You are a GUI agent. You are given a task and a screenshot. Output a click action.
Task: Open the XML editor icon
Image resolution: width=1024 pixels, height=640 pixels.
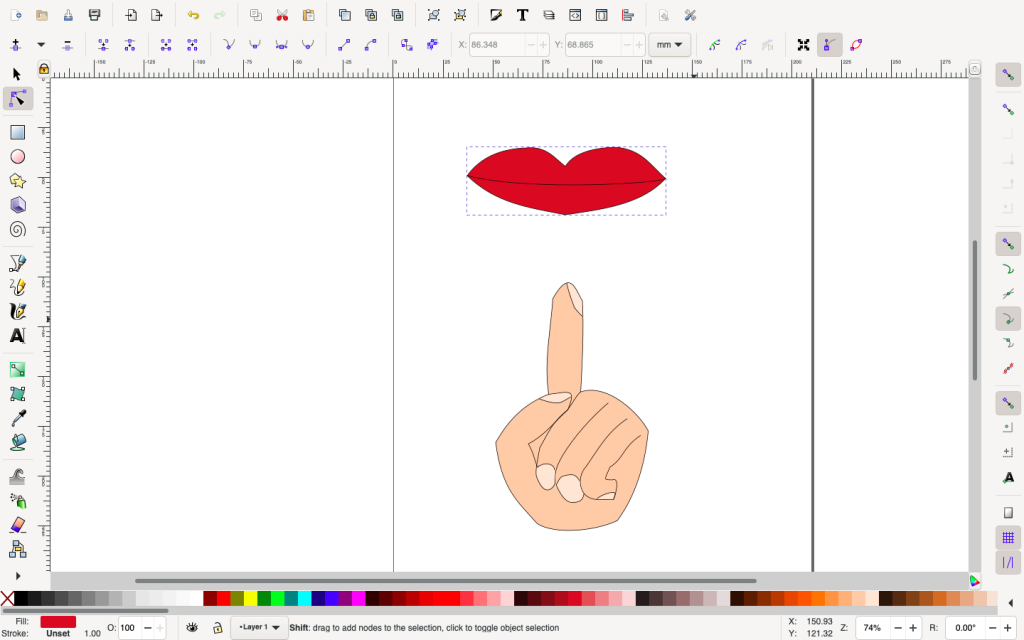click(x=575, y=15)
